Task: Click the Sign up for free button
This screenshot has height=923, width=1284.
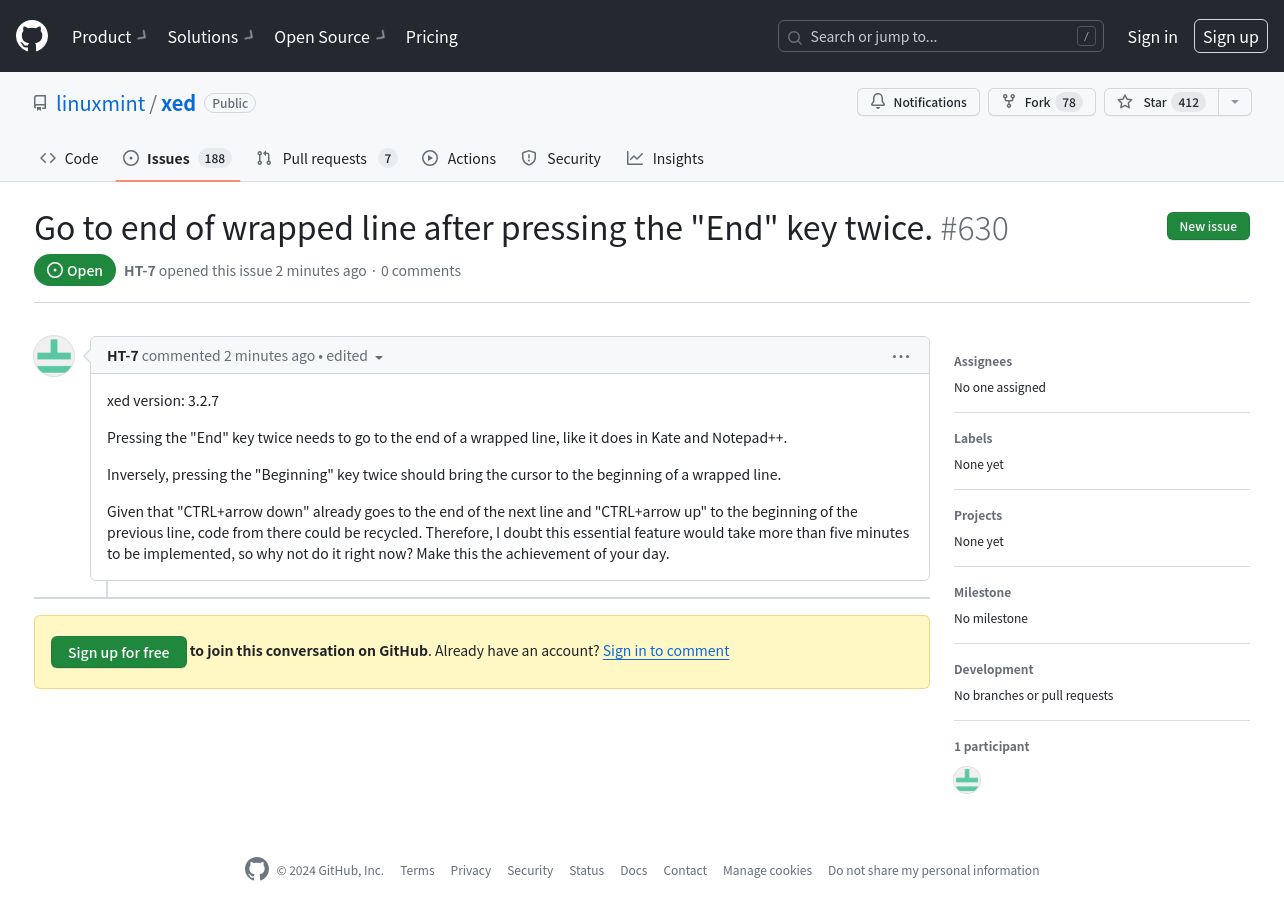Action: (x=119, y=652)
